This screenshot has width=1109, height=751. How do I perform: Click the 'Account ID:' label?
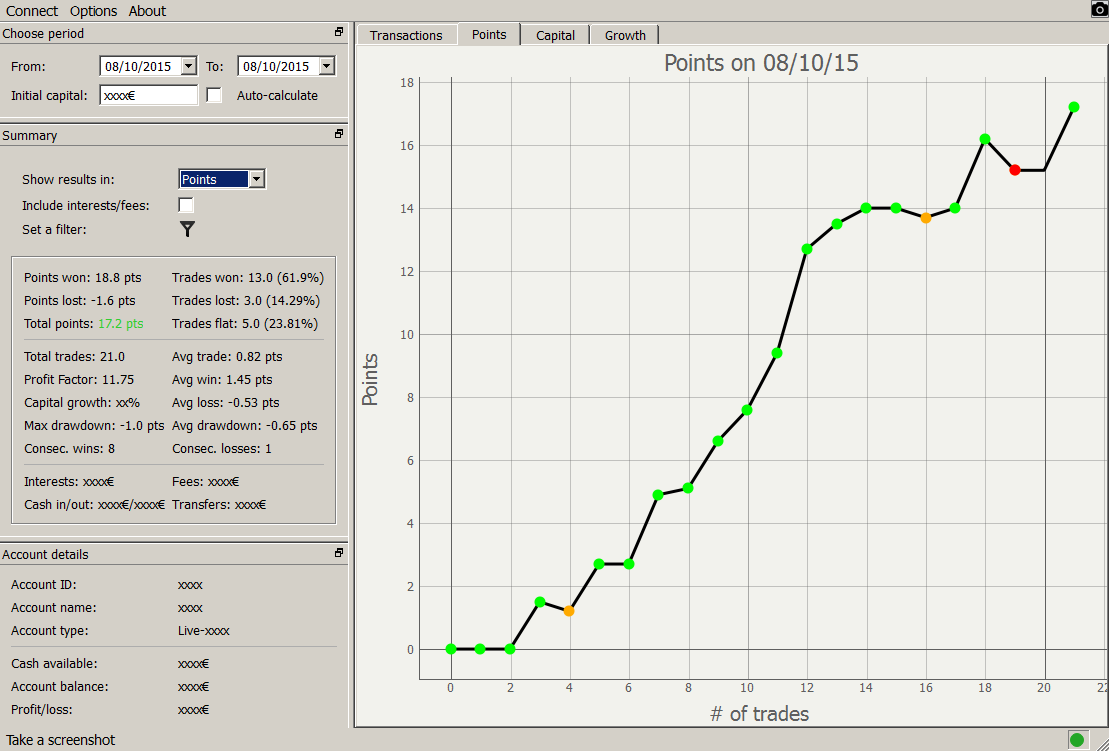click(x=44, y=585)
